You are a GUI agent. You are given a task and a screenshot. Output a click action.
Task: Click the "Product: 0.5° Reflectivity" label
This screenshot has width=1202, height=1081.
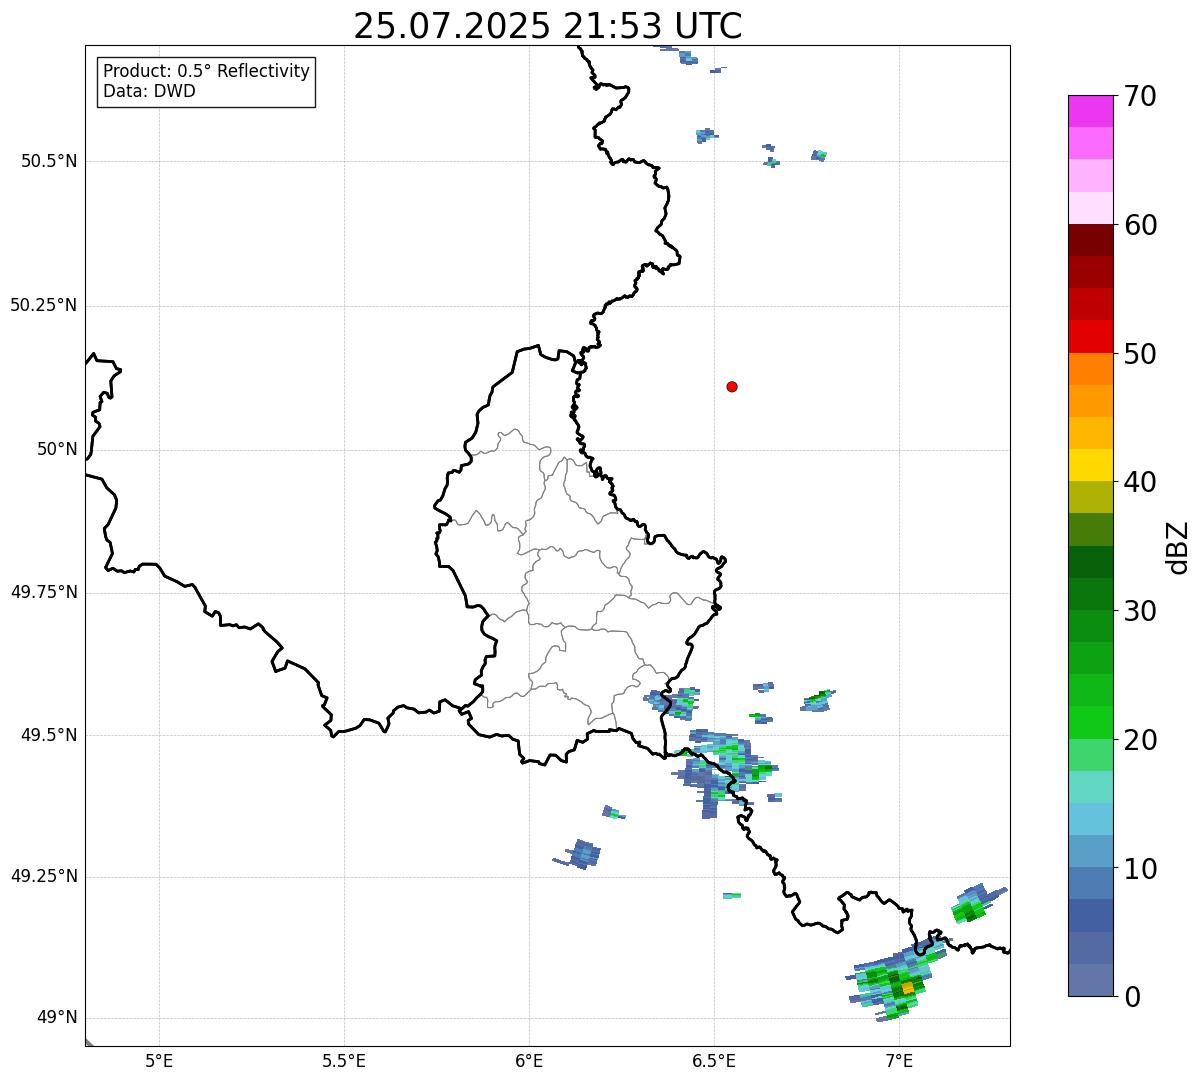click(206, 72)
